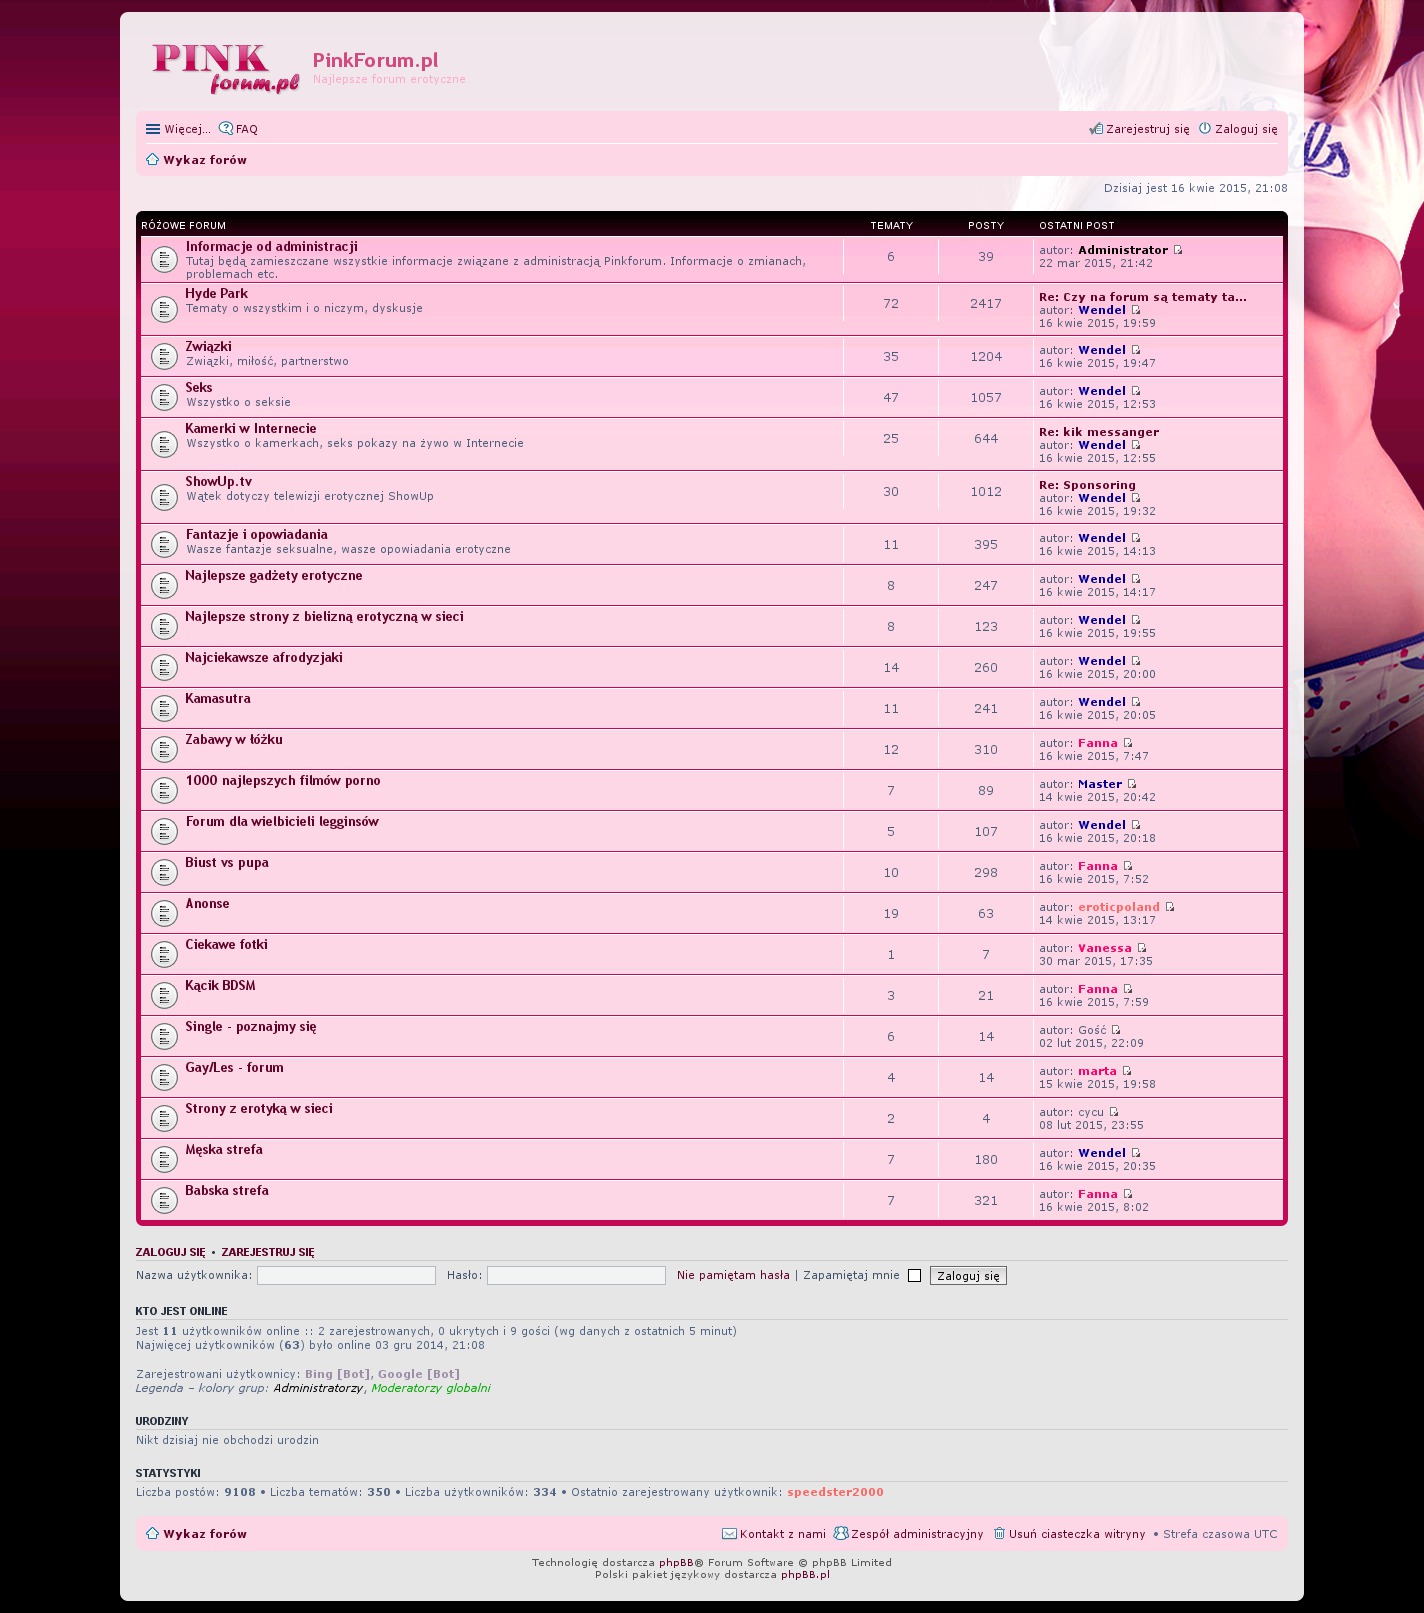
Task: Click the forum icon for ShowUp.tv
Action: pyautogui.click(x=164, y=497)
